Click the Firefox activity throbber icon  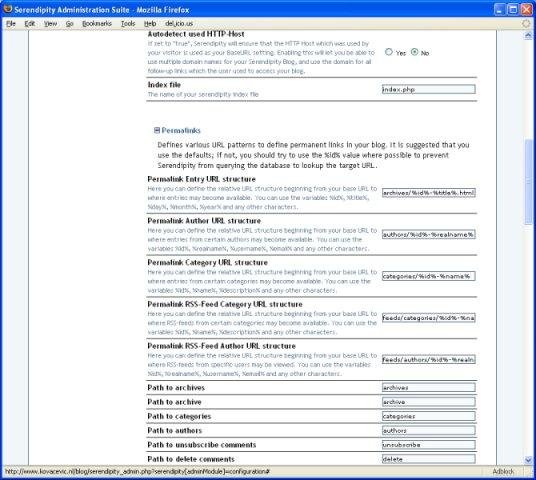click(526, 23)
